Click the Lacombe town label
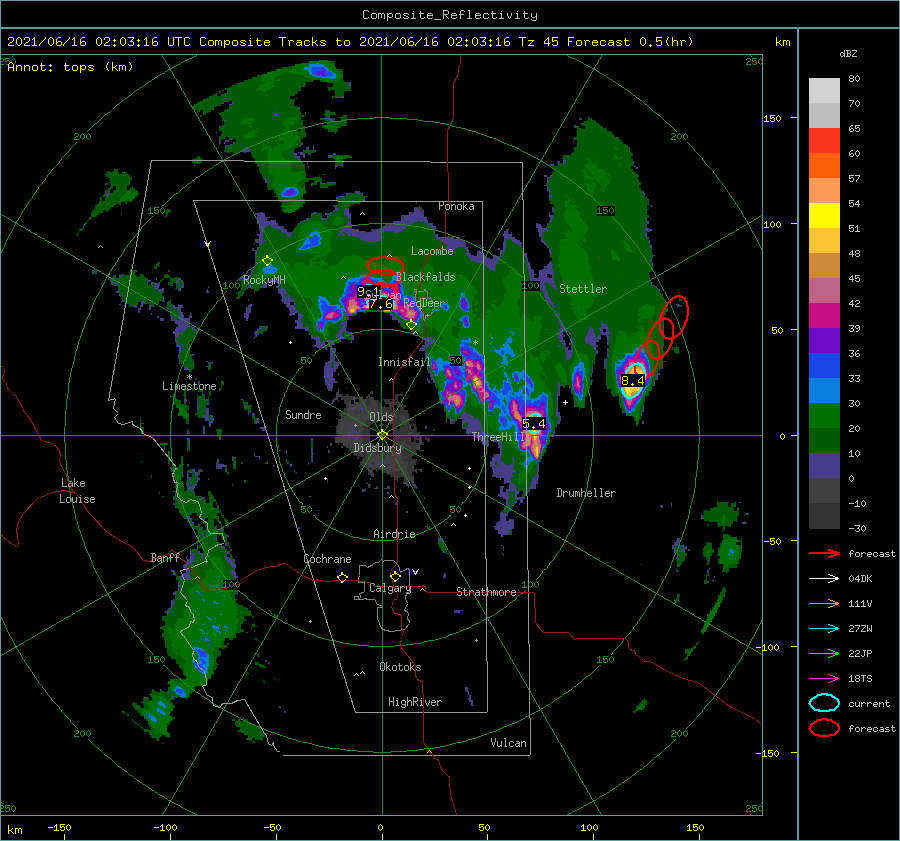900x841 pixels. [x=432, y=251]
